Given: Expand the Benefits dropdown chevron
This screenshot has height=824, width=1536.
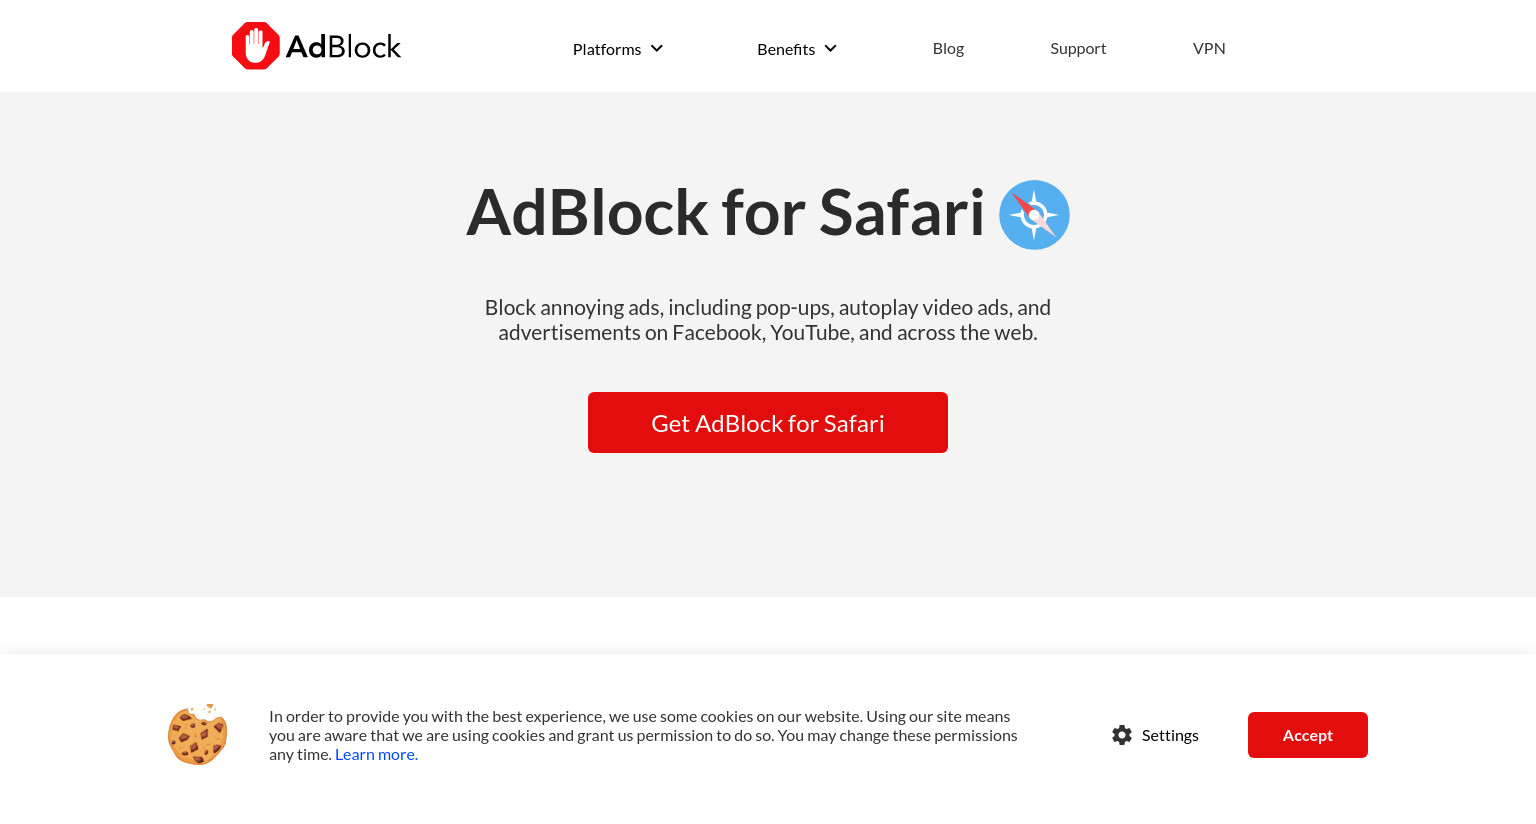Looking at the screenshot, I should [x=830, y=48].
